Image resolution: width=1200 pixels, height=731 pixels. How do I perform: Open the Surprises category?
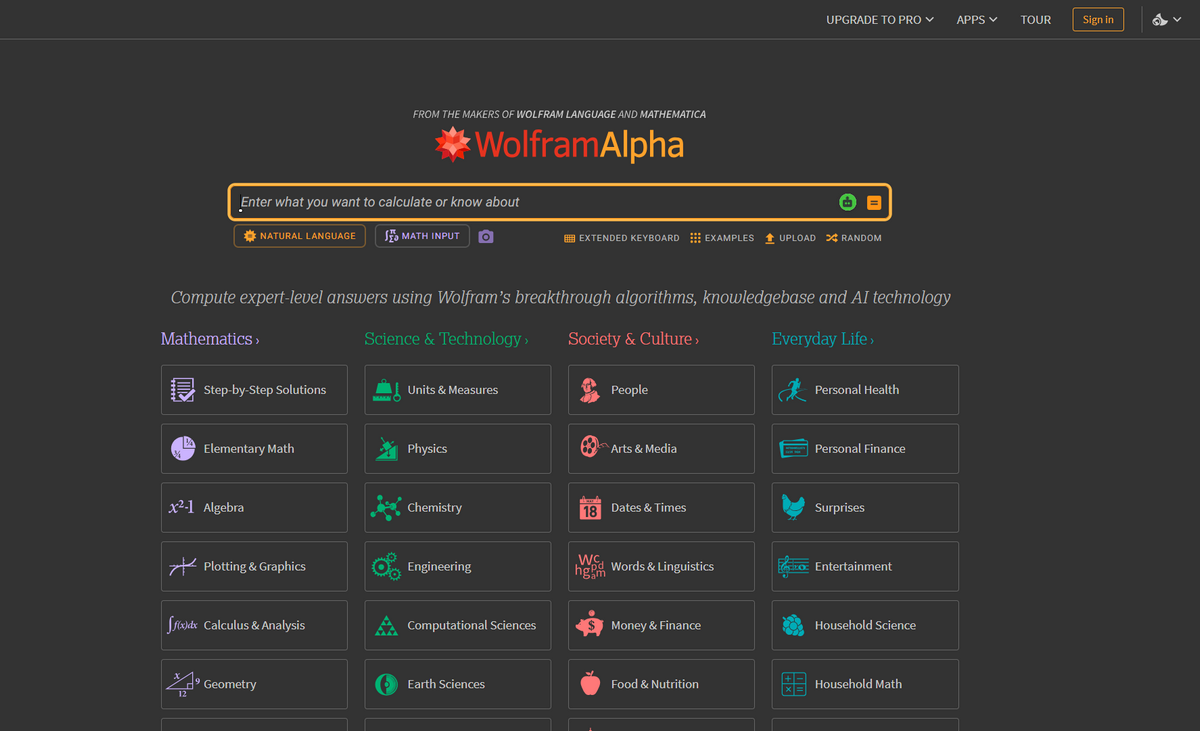pos(866,508)
